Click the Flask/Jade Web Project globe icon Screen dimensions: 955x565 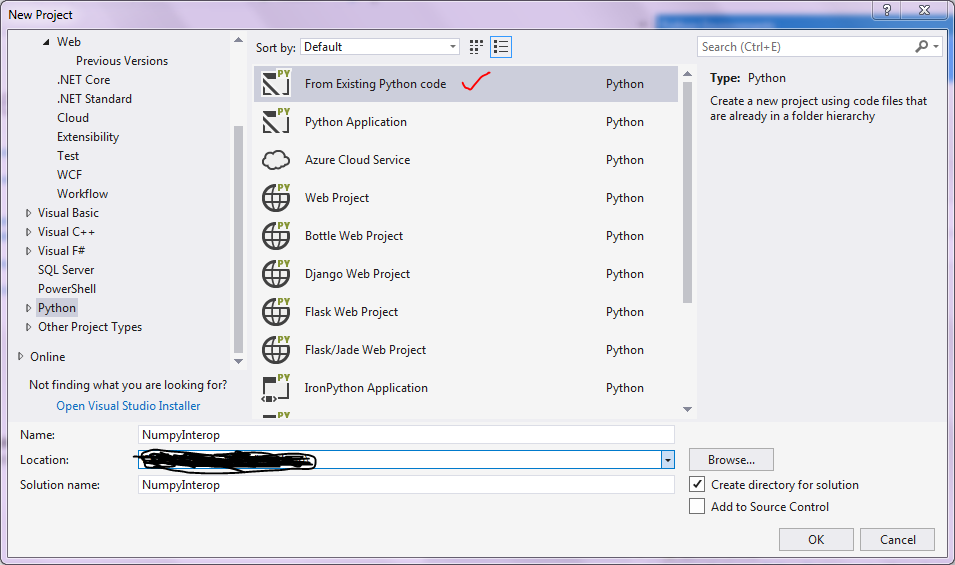tap(276, 349)
